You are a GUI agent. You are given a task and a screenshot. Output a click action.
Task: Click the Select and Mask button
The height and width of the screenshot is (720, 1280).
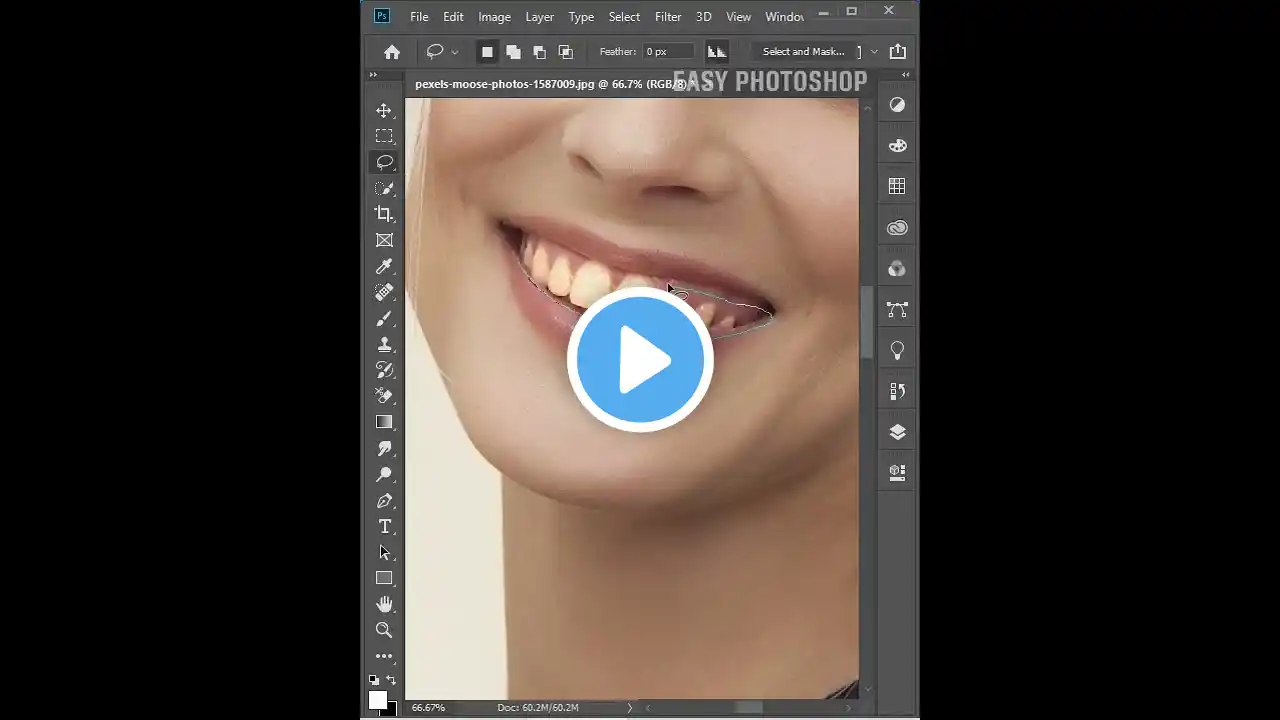tap(803, 51)
